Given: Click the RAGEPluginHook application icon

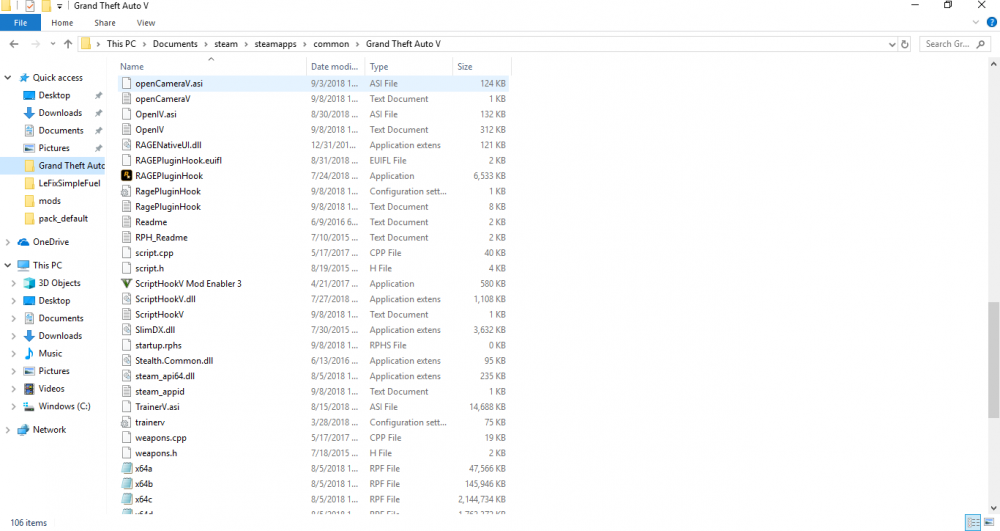Looking at the screenshot, I should [126, 175].
